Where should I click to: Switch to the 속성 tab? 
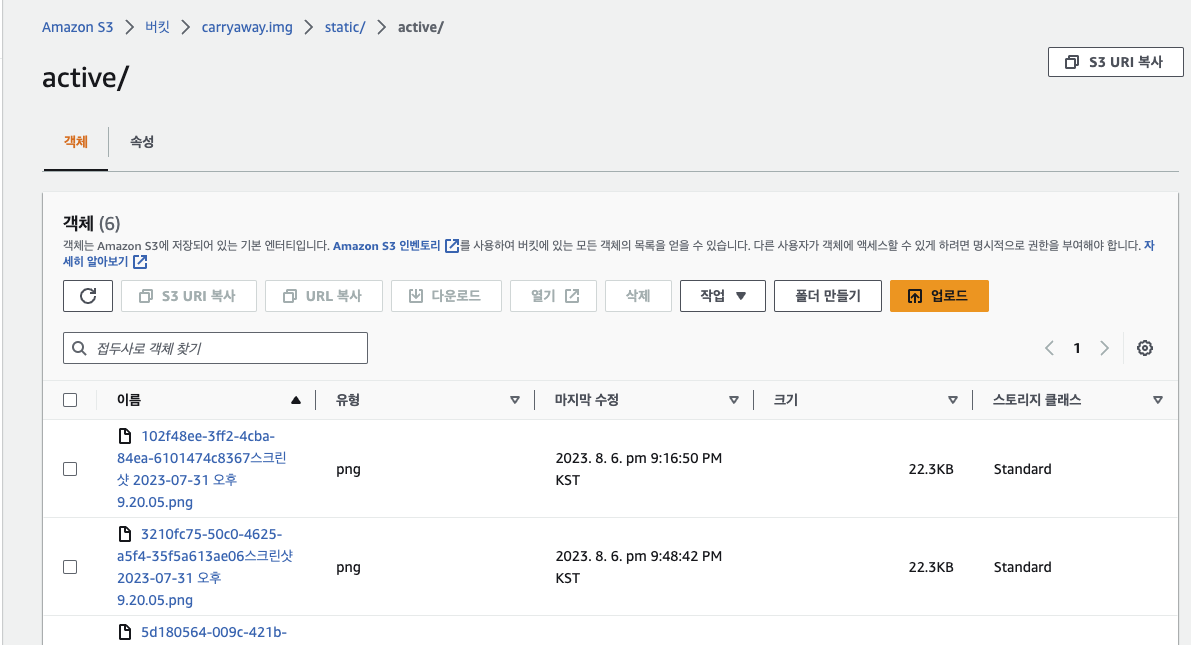tap(142, 141)
